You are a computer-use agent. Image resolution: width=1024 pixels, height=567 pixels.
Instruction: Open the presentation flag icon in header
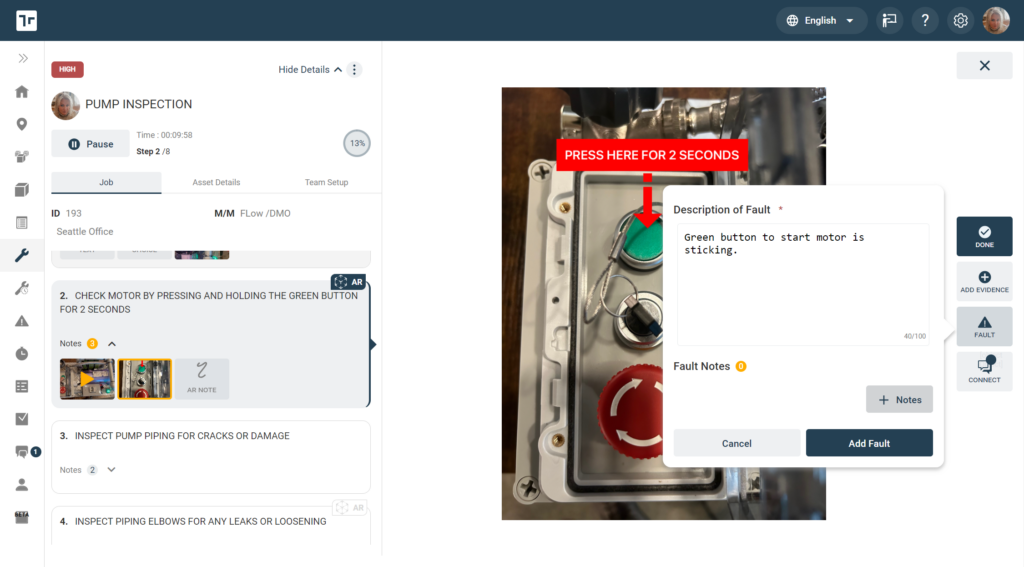(x=889, y=20)
